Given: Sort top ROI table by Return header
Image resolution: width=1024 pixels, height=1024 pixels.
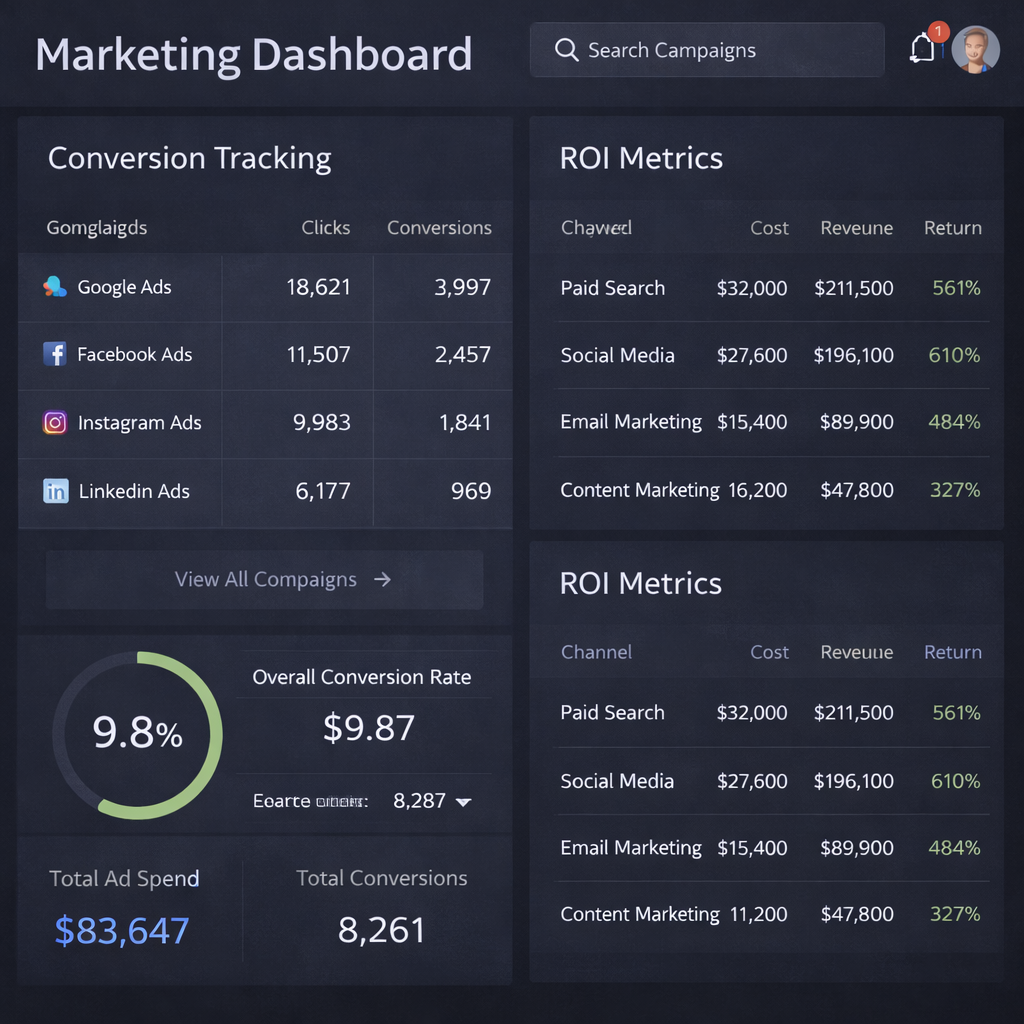Looking at the screenshot, I should (952, 228).
